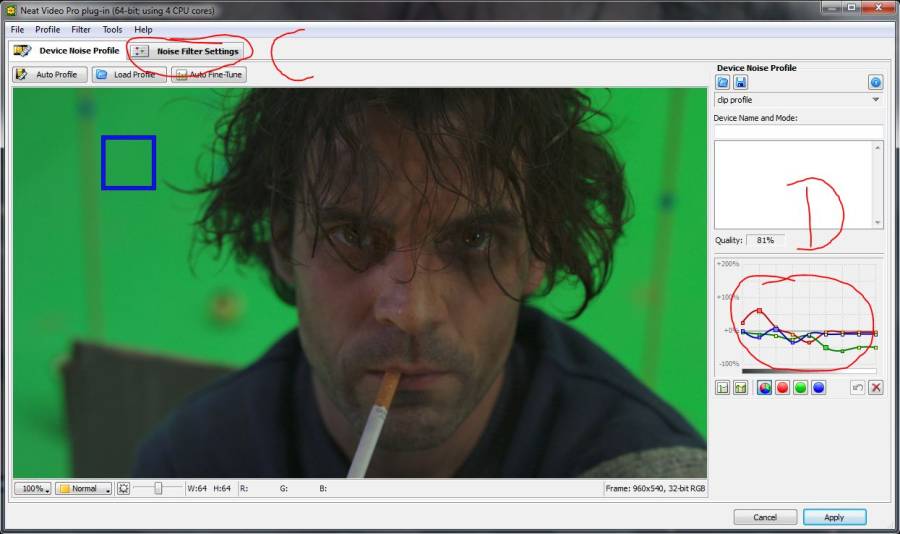Click the undo arrow below the noise graph

(857, 388)
